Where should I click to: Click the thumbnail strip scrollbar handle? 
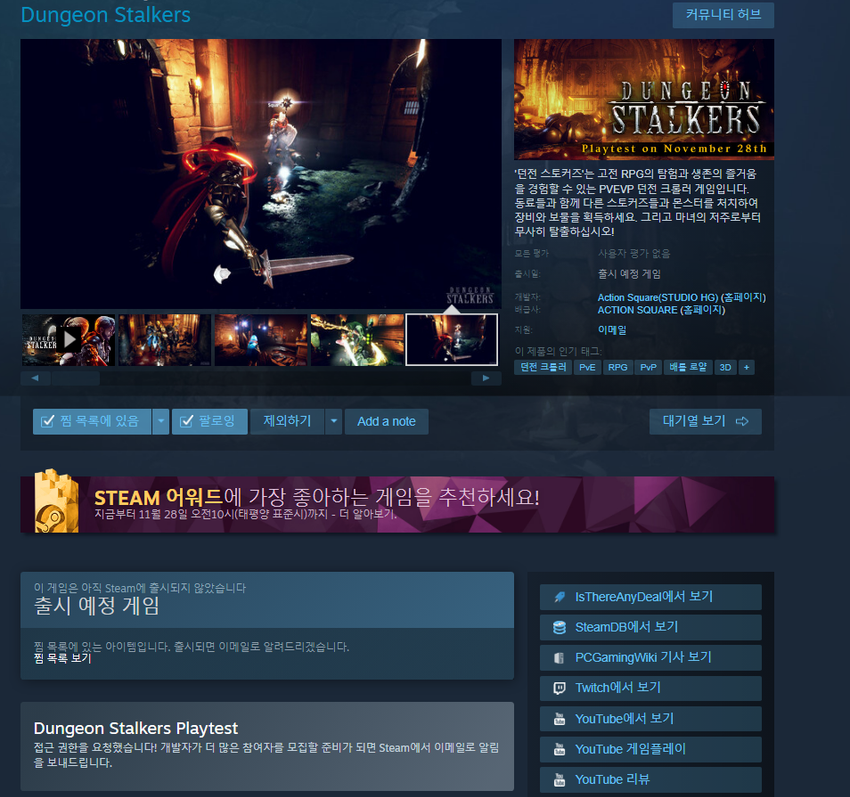coord(75,378)
